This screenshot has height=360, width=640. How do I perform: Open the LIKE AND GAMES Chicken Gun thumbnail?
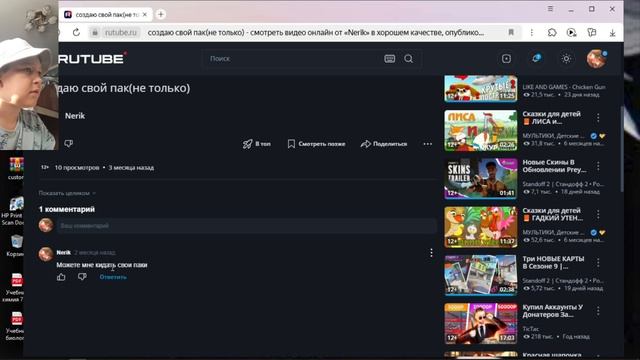point(481,88)
